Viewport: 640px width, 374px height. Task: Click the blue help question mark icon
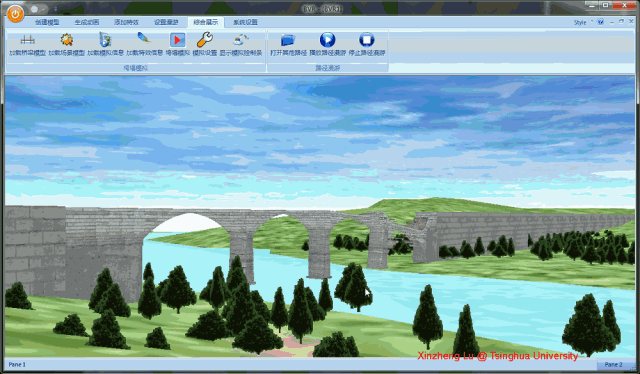[x=601, y=22]
